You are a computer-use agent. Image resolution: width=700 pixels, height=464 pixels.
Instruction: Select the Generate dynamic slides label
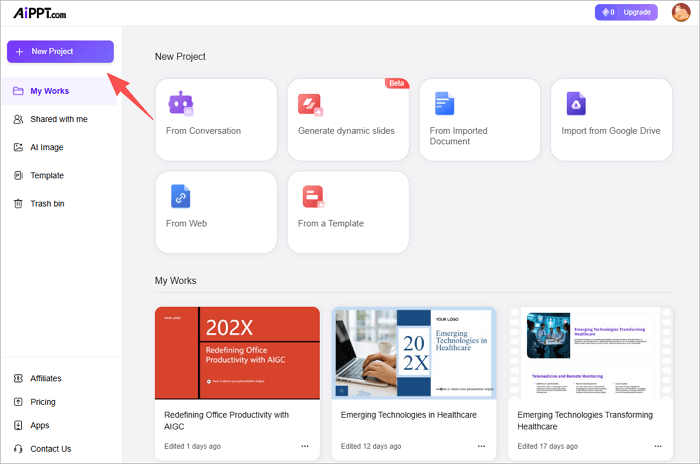click(x=346, y=131)
